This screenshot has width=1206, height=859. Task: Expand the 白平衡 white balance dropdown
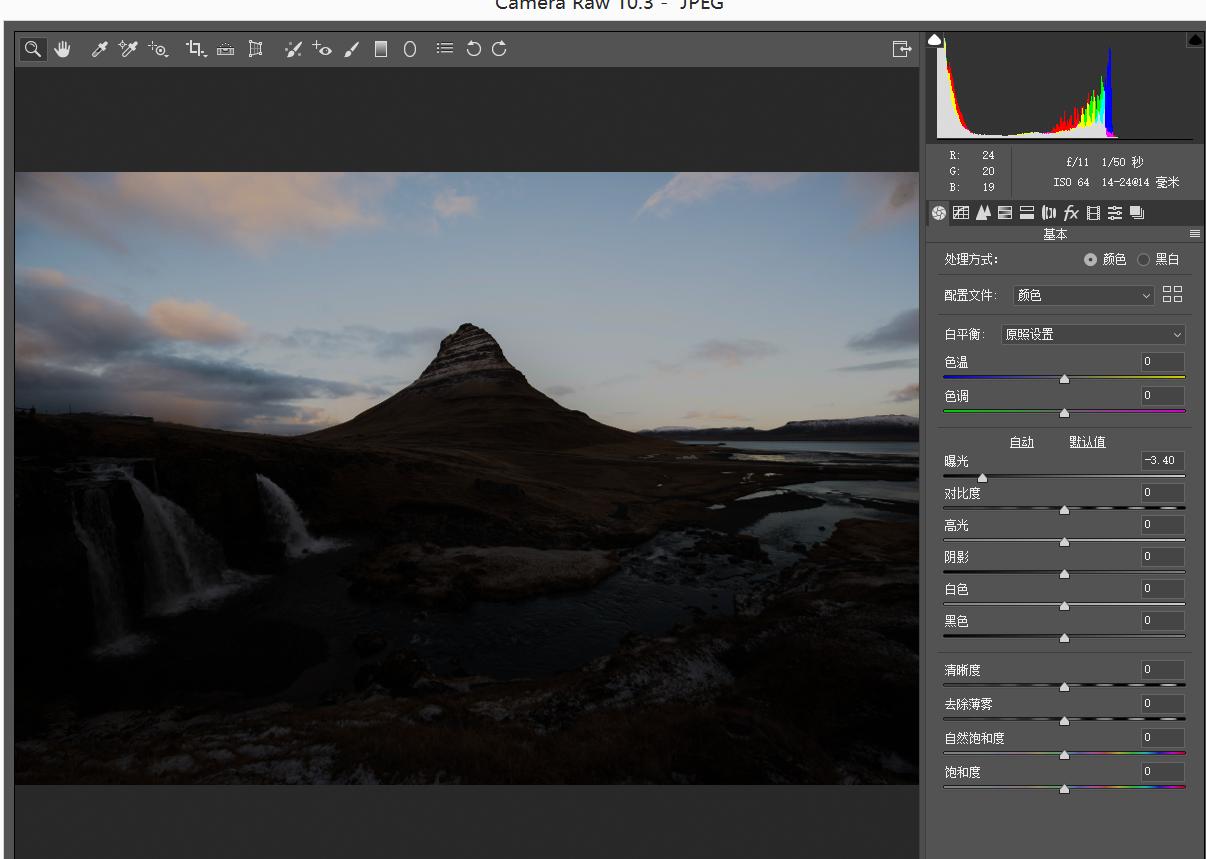1092,334
